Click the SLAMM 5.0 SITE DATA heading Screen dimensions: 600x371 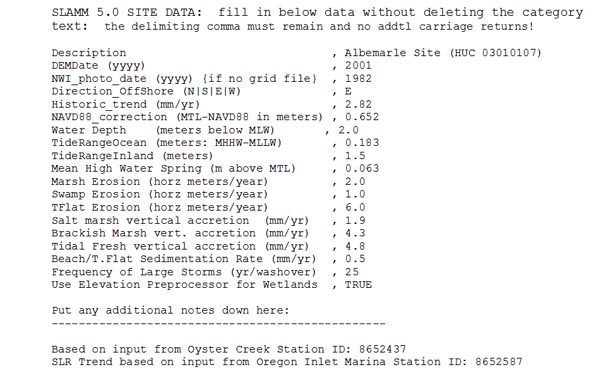pyautogui.click(x=127, y=12)
